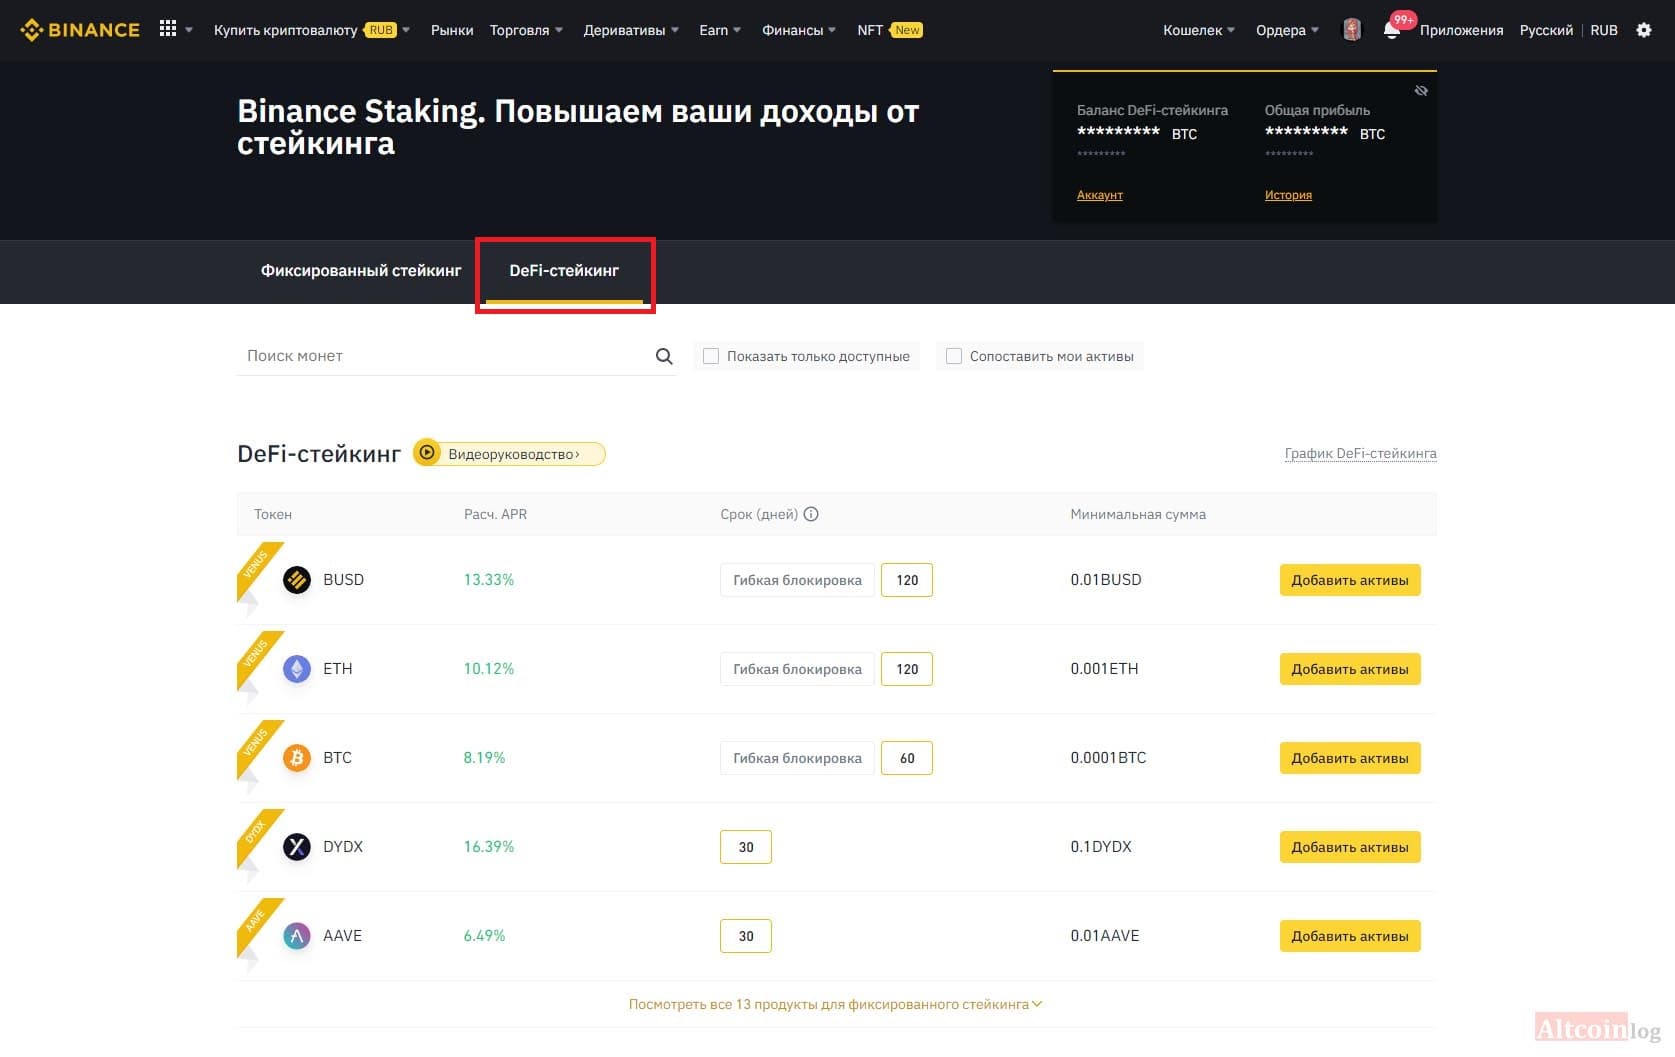1675x1057 pixels.
Task: Click the DYDX coin icon
Action: (x=297, y=847)
